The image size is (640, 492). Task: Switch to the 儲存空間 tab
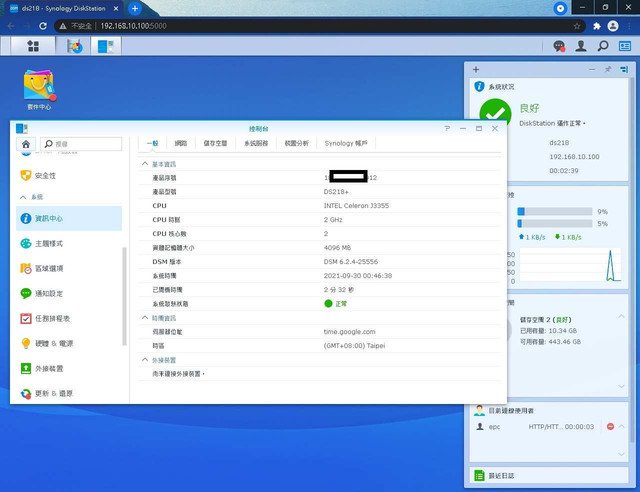(x=215, y=143)
